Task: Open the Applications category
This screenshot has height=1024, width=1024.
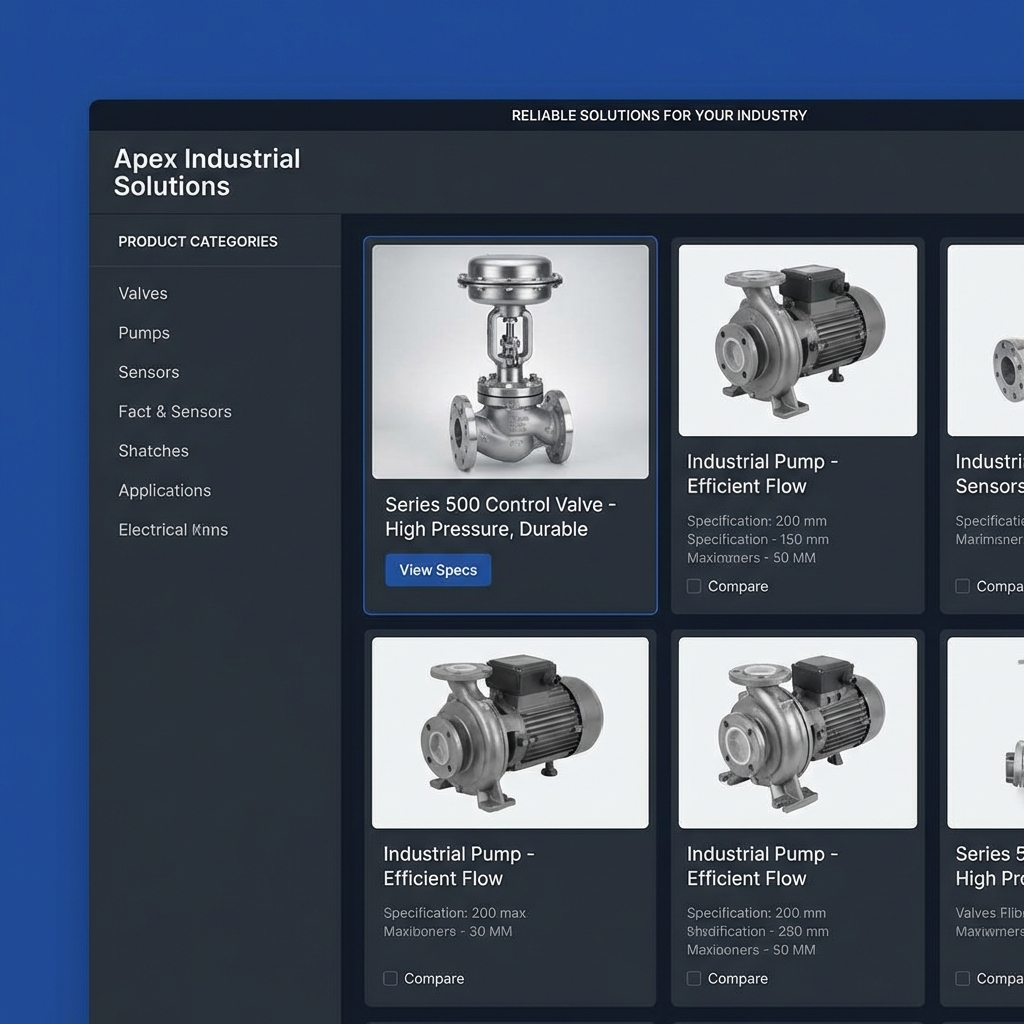Action: [165, 490]
